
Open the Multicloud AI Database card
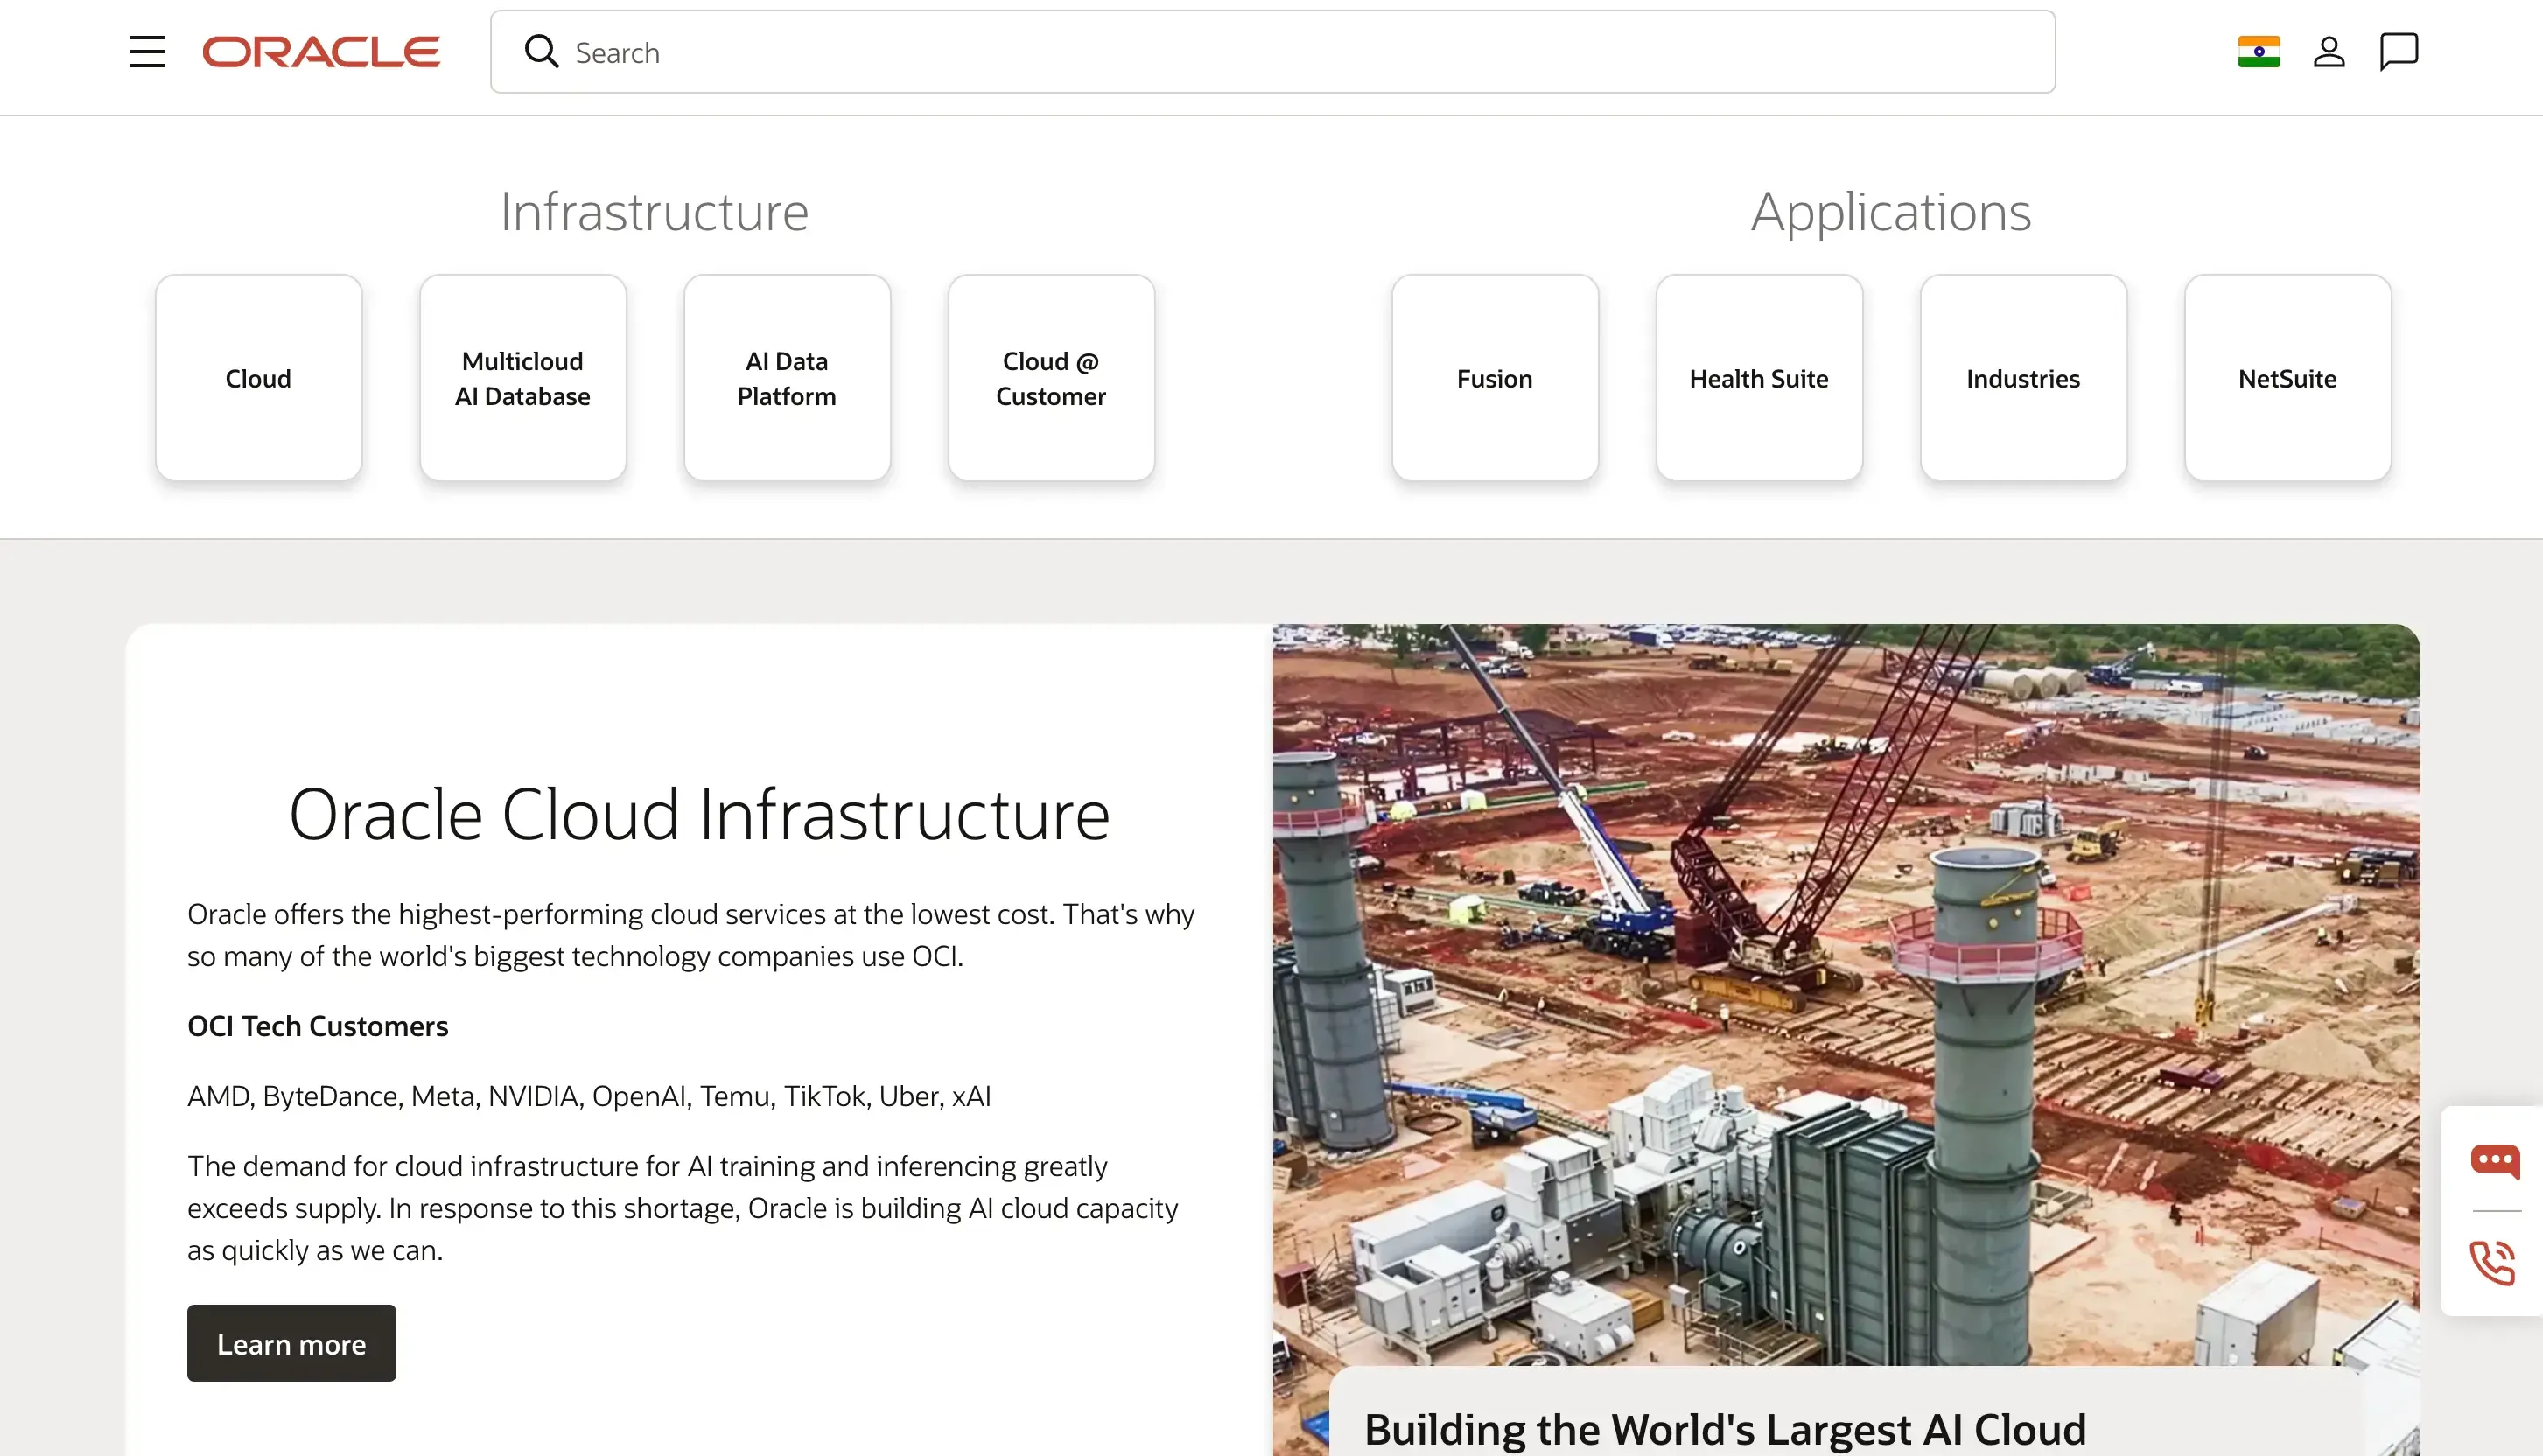(522, 378)
